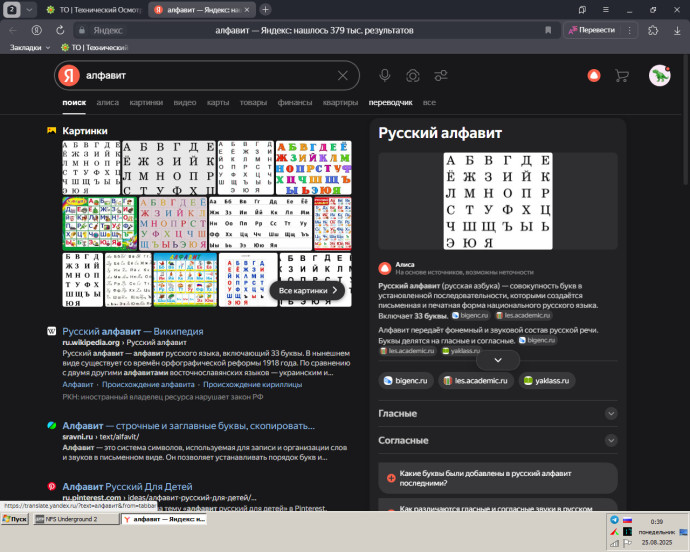Open Происхождение кириллицы sublink
Viewport: 690px width, 552px height.
click(x=253, y=384)
